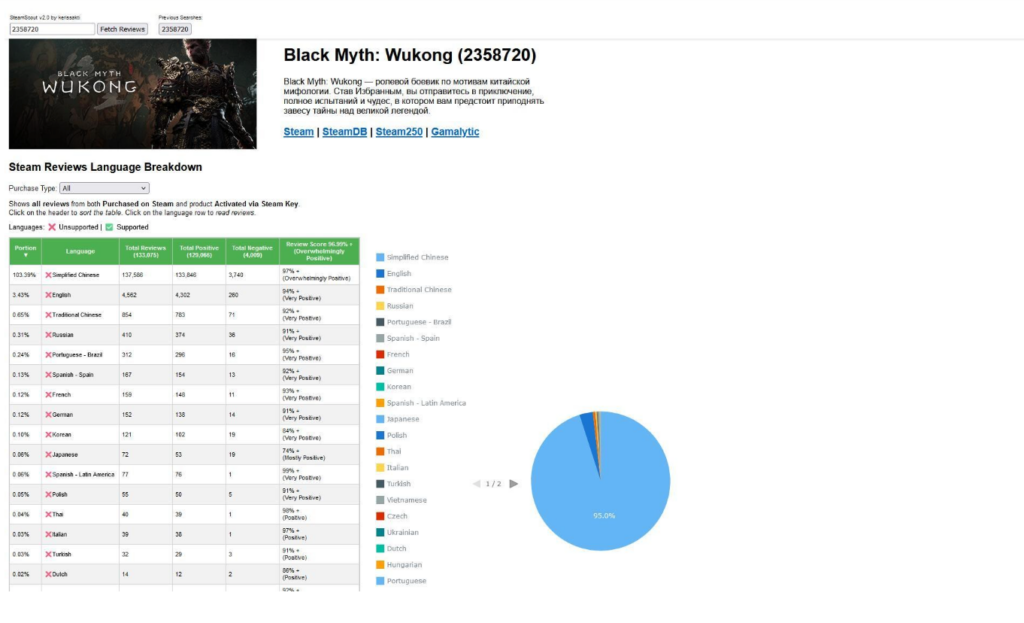Click the Turkish table row name
This screenshot has height=623, width=1024.
point(61,554)
